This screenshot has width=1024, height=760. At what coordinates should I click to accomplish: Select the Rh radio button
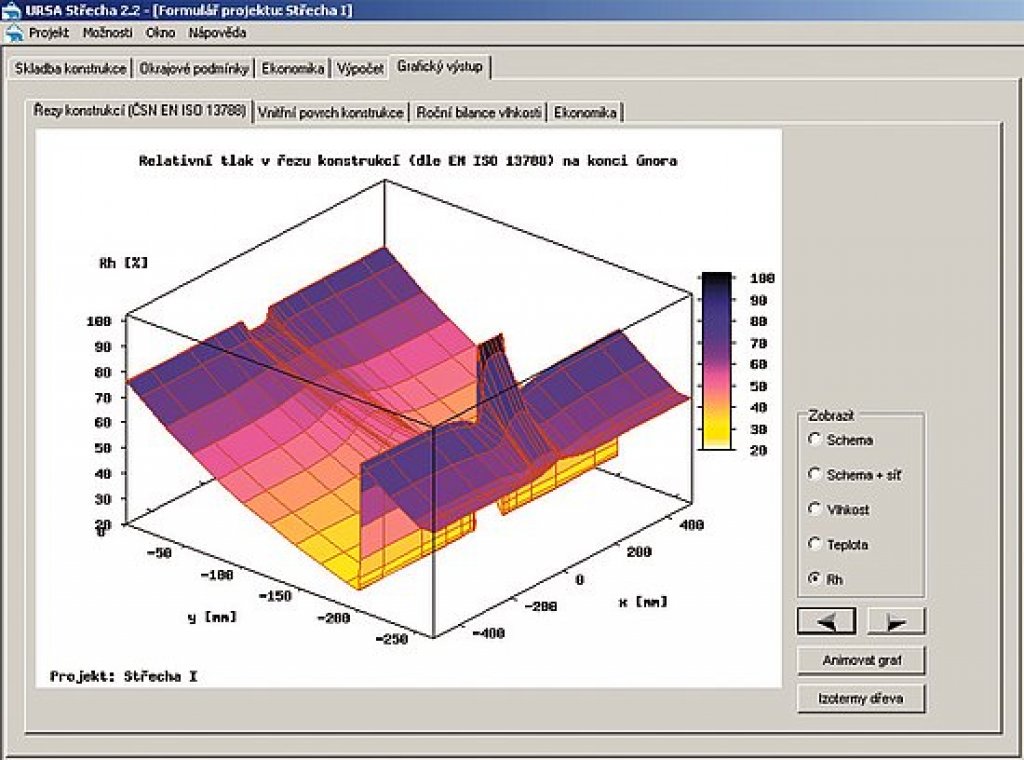[x=816, y=579]
